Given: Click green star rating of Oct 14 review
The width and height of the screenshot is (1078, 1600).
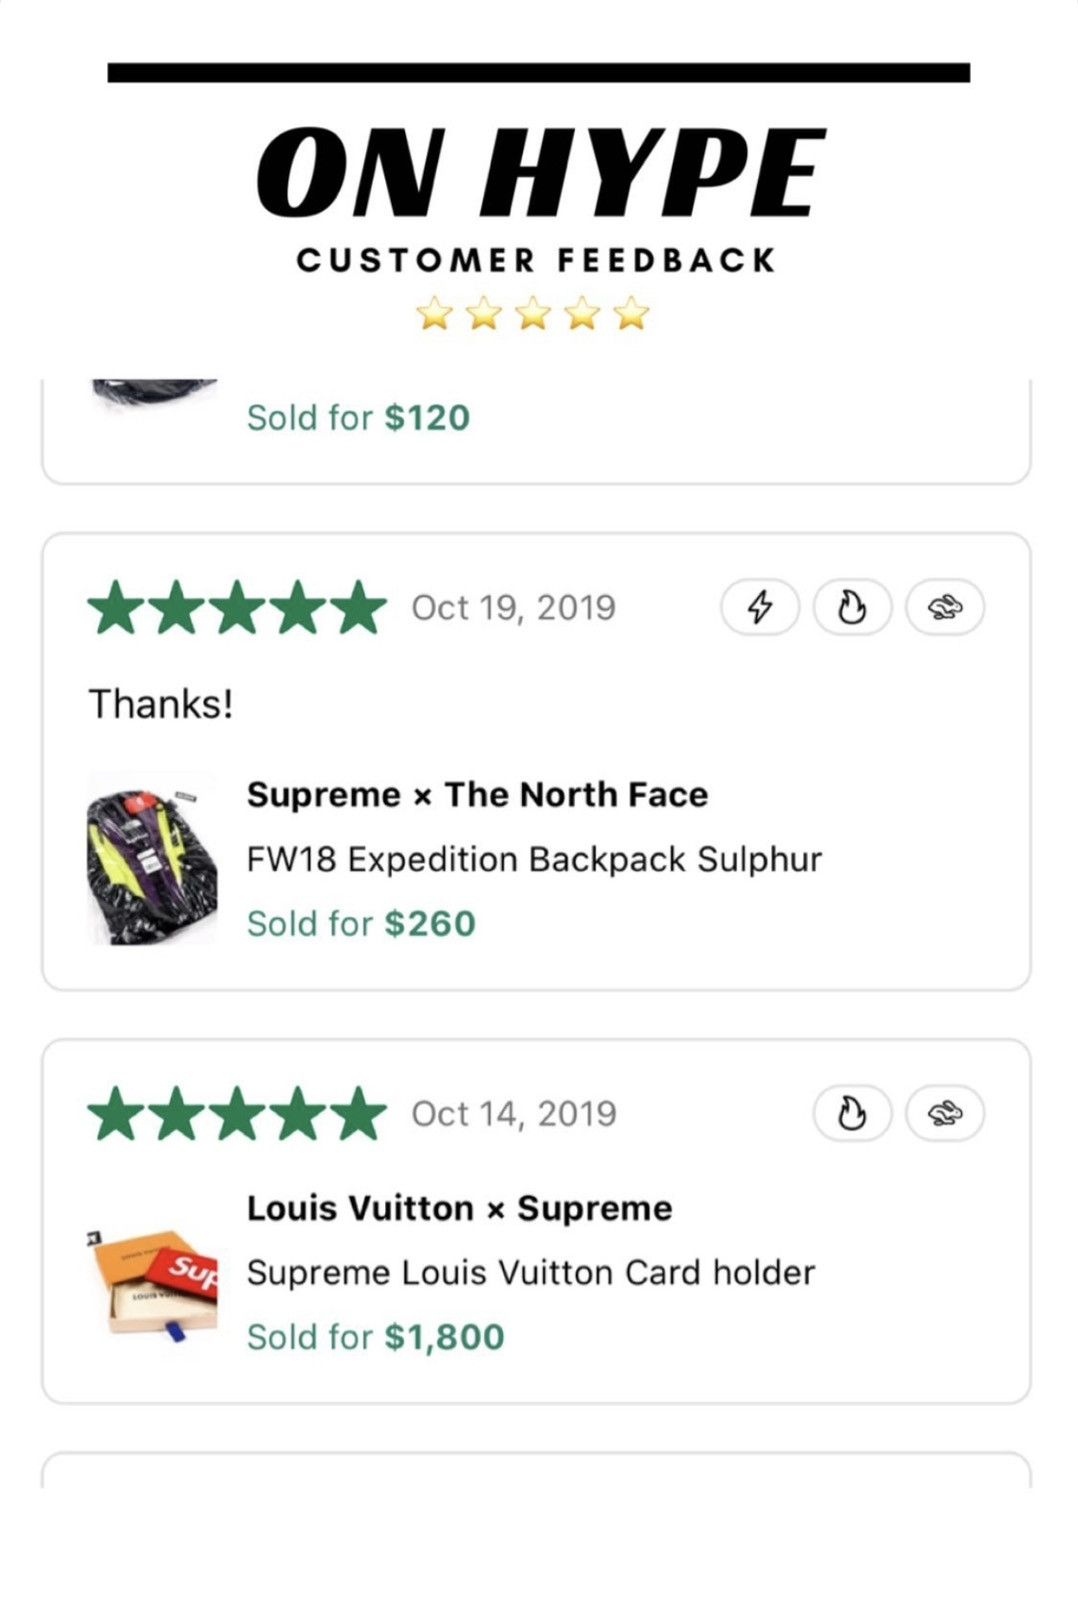Looking at the screenshot, I should 238,1114.
